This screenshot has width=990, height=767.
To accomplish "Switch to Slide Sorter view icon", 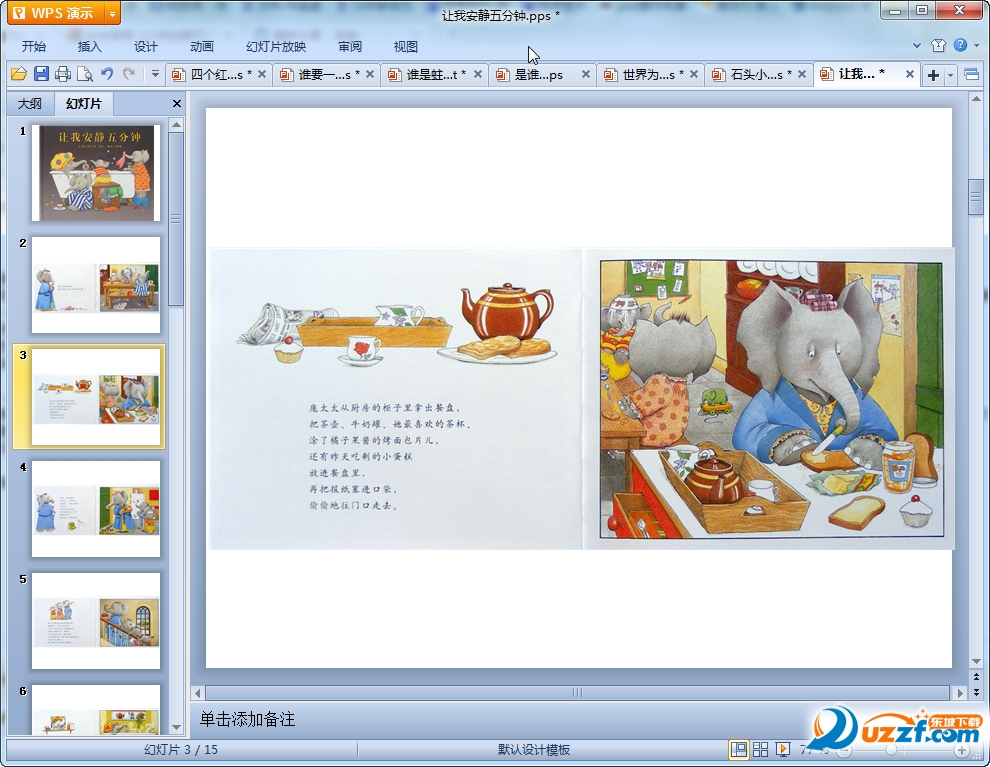I will [760, 750].
